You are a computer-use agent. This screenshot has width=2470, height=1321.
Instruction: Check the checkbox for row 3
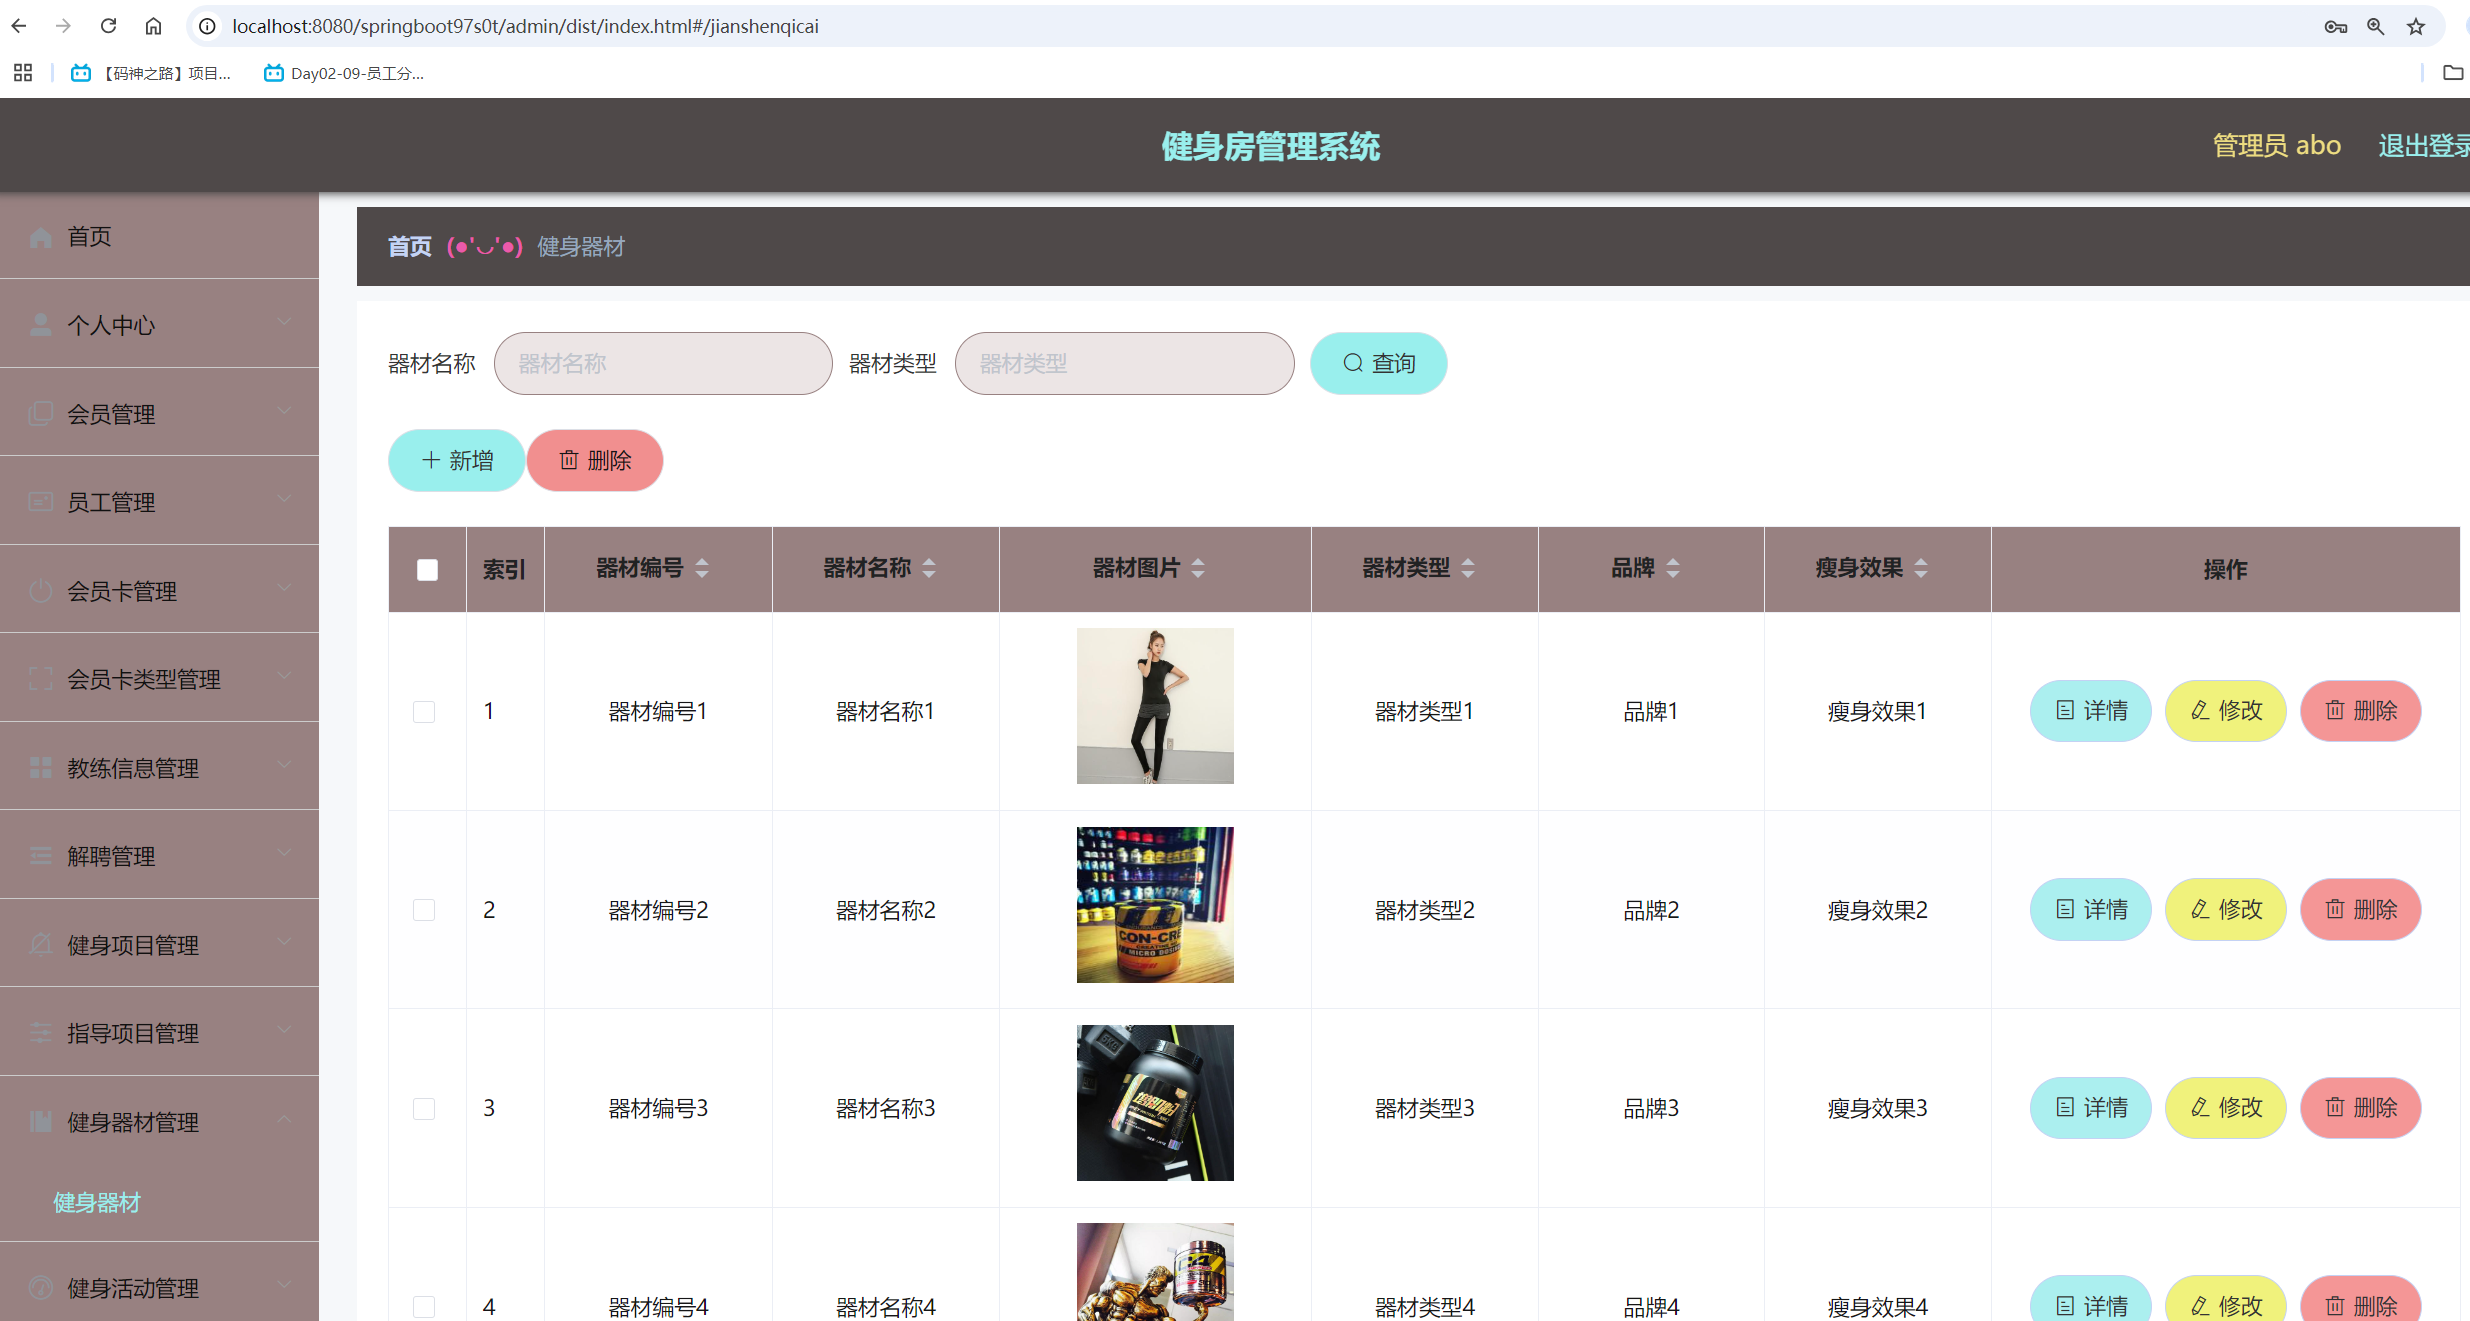(x=424, y=1108)
